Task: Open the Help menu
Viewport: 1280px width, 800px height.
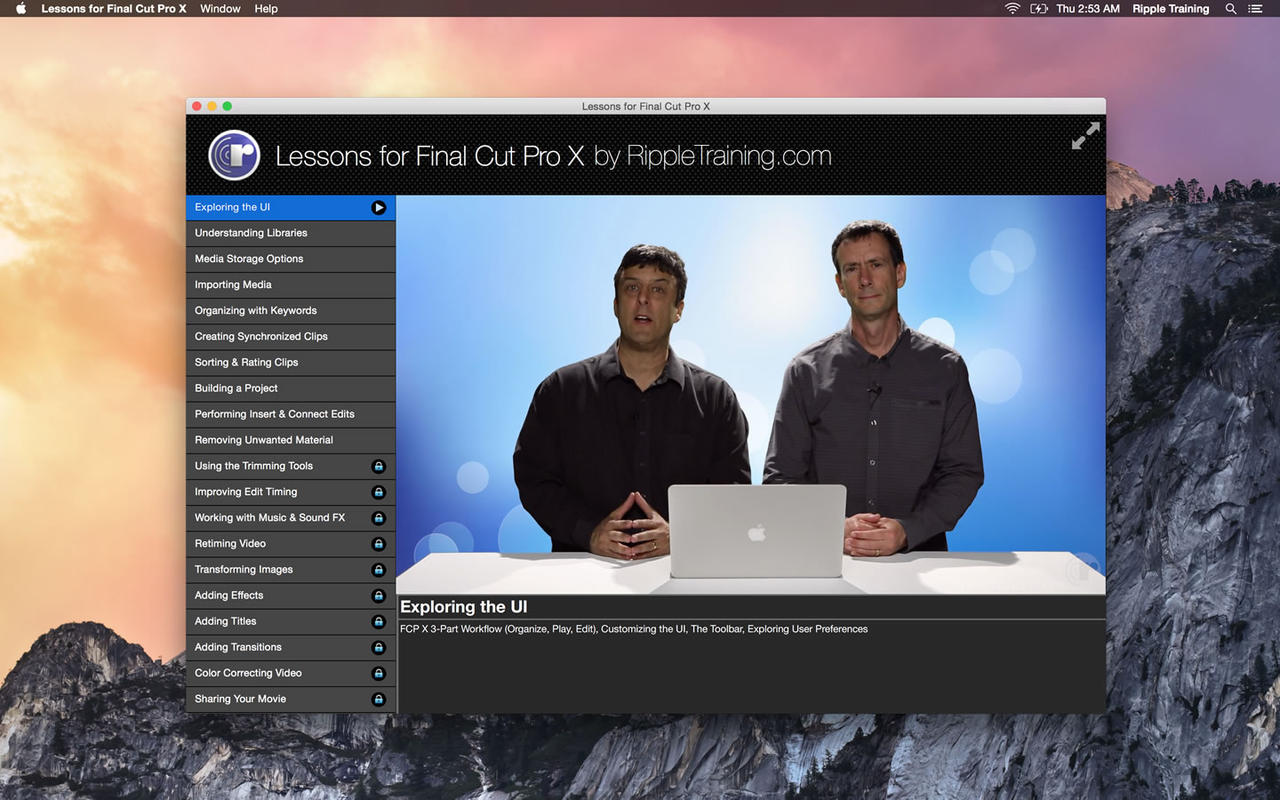Action: (x=266, y=8)
